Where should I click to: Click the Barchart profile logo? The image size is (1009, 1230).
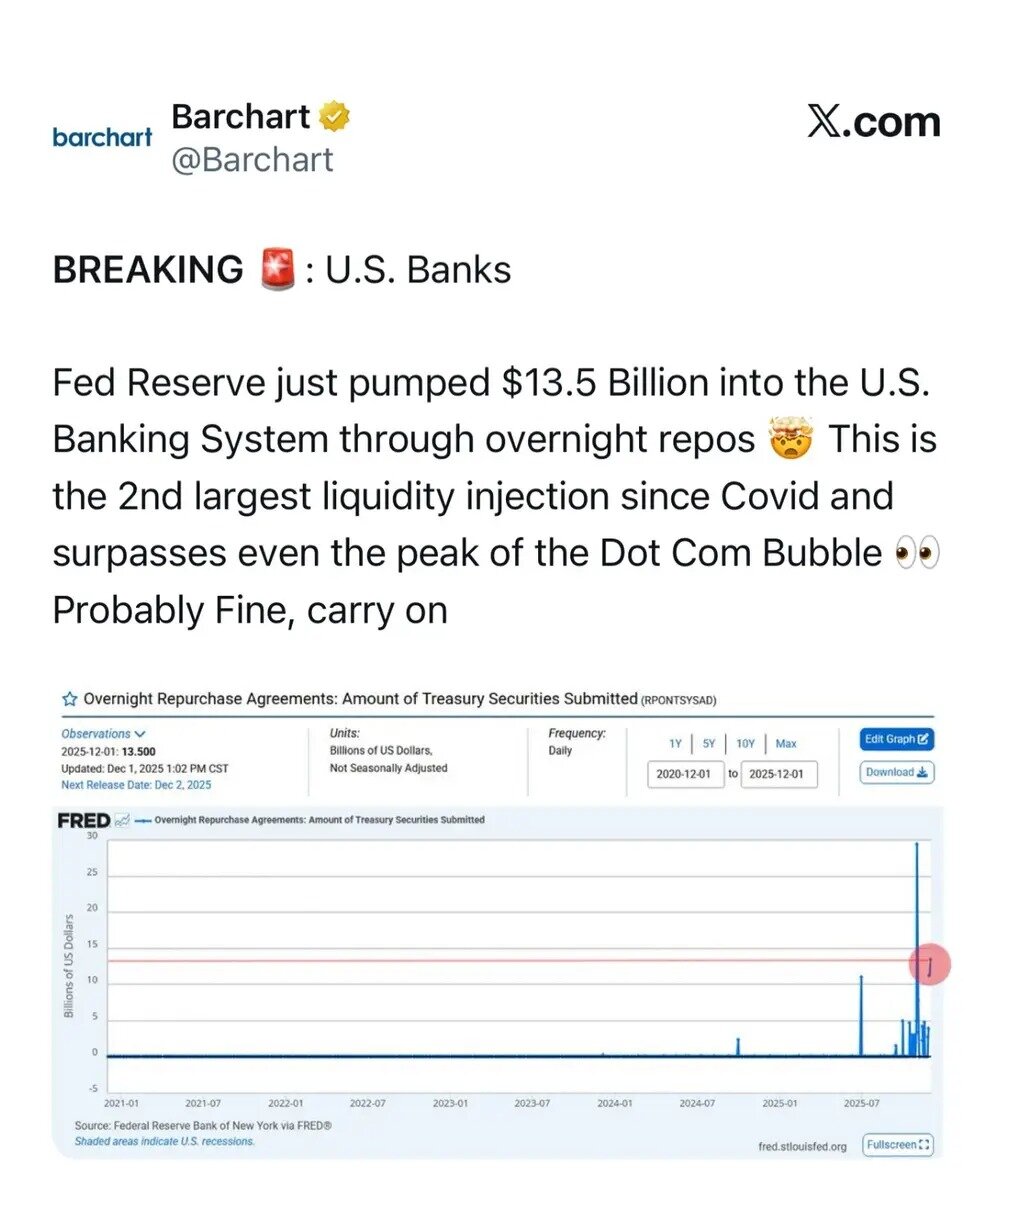[x=102, y=137]
